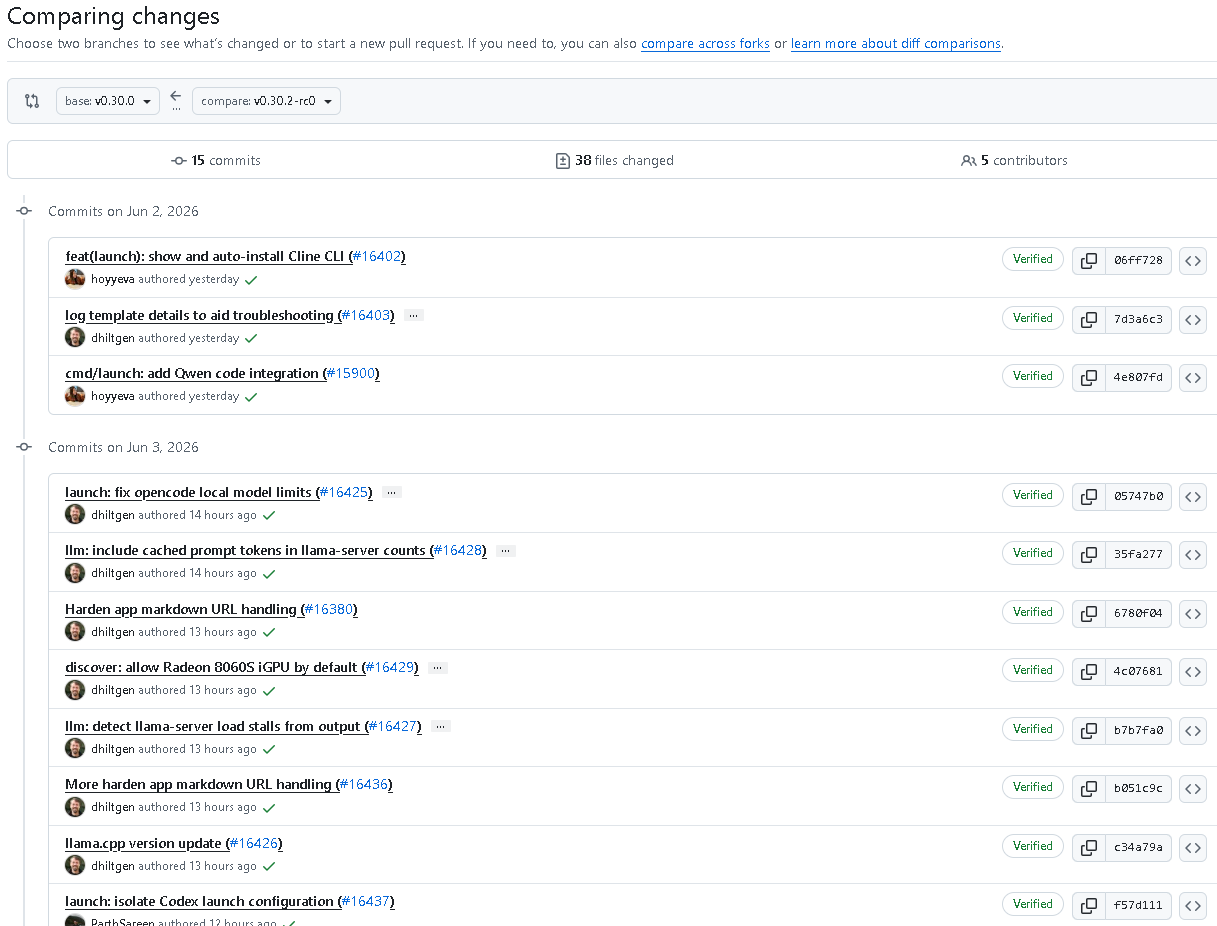Viewport: 1217px width, 926px height.
Task: View checks status on llama.cpp version update commit
Action: [269, 867]
